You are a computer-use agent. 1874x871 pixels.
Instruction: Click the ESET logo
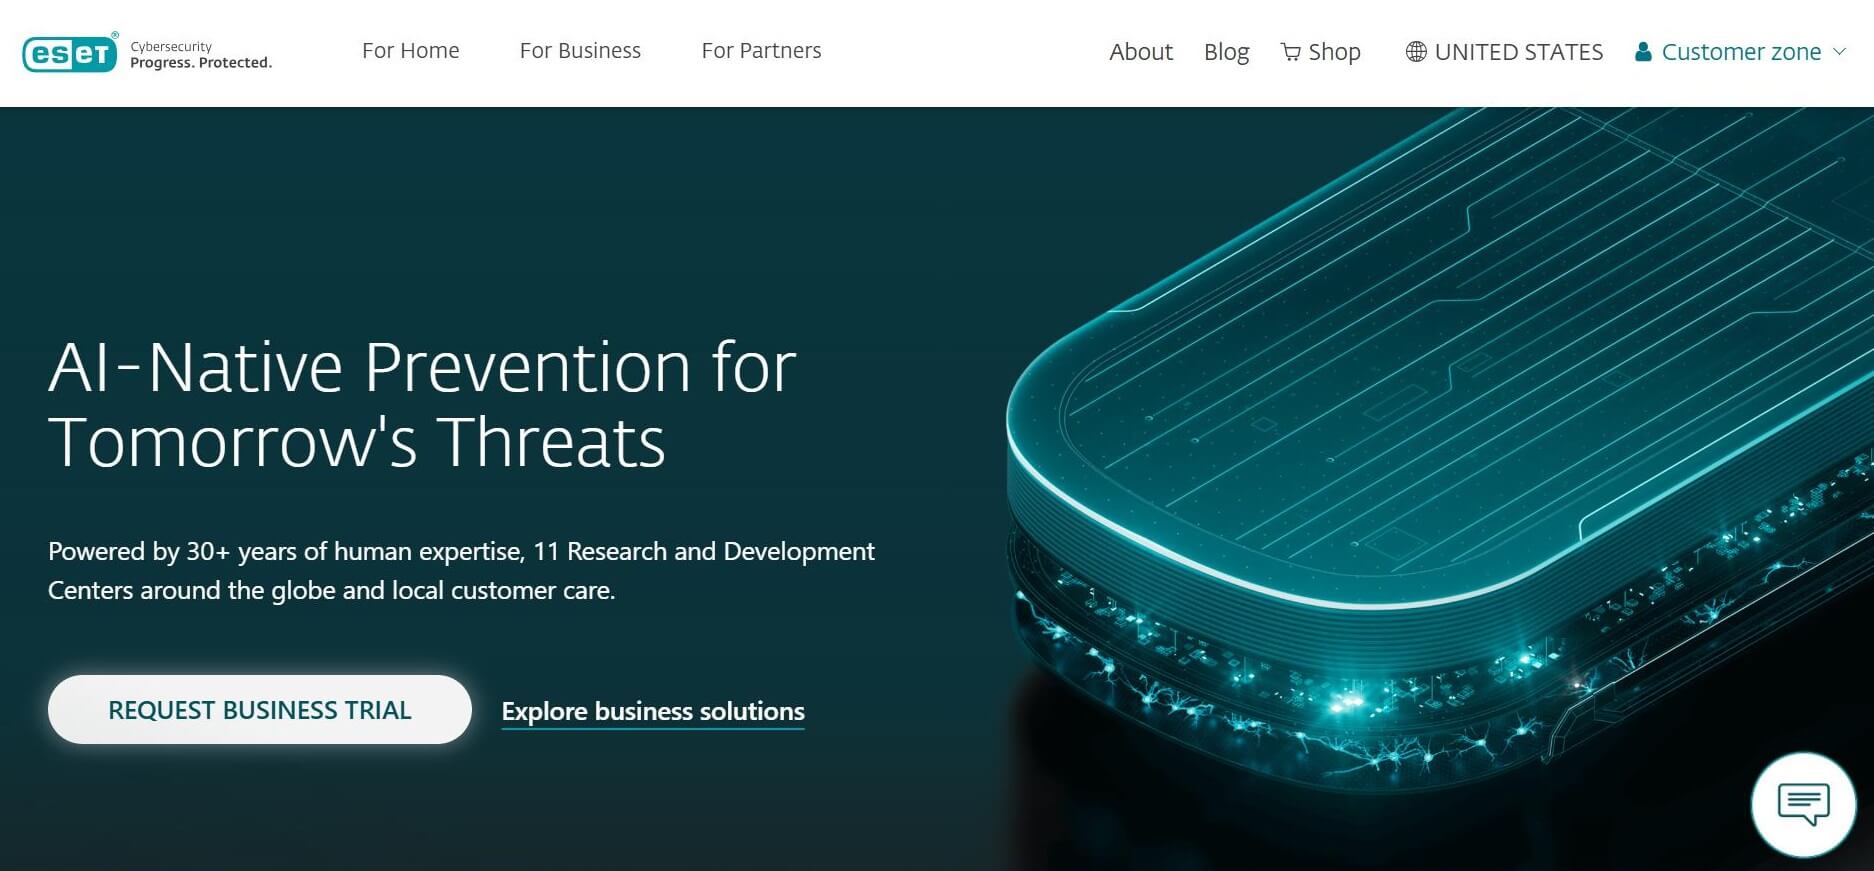coord(70,53)
